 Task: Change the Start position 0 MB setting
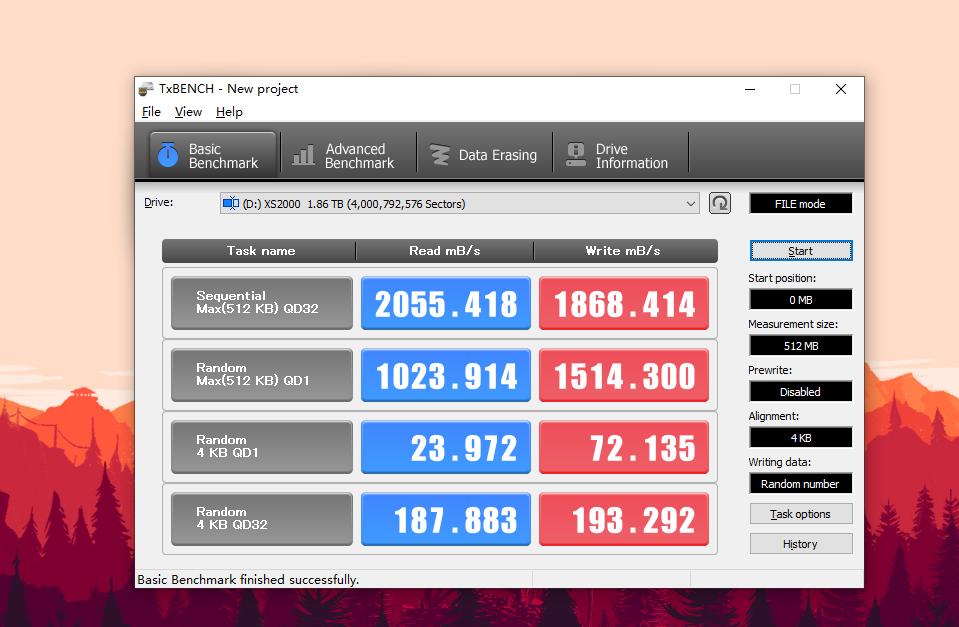801,300
